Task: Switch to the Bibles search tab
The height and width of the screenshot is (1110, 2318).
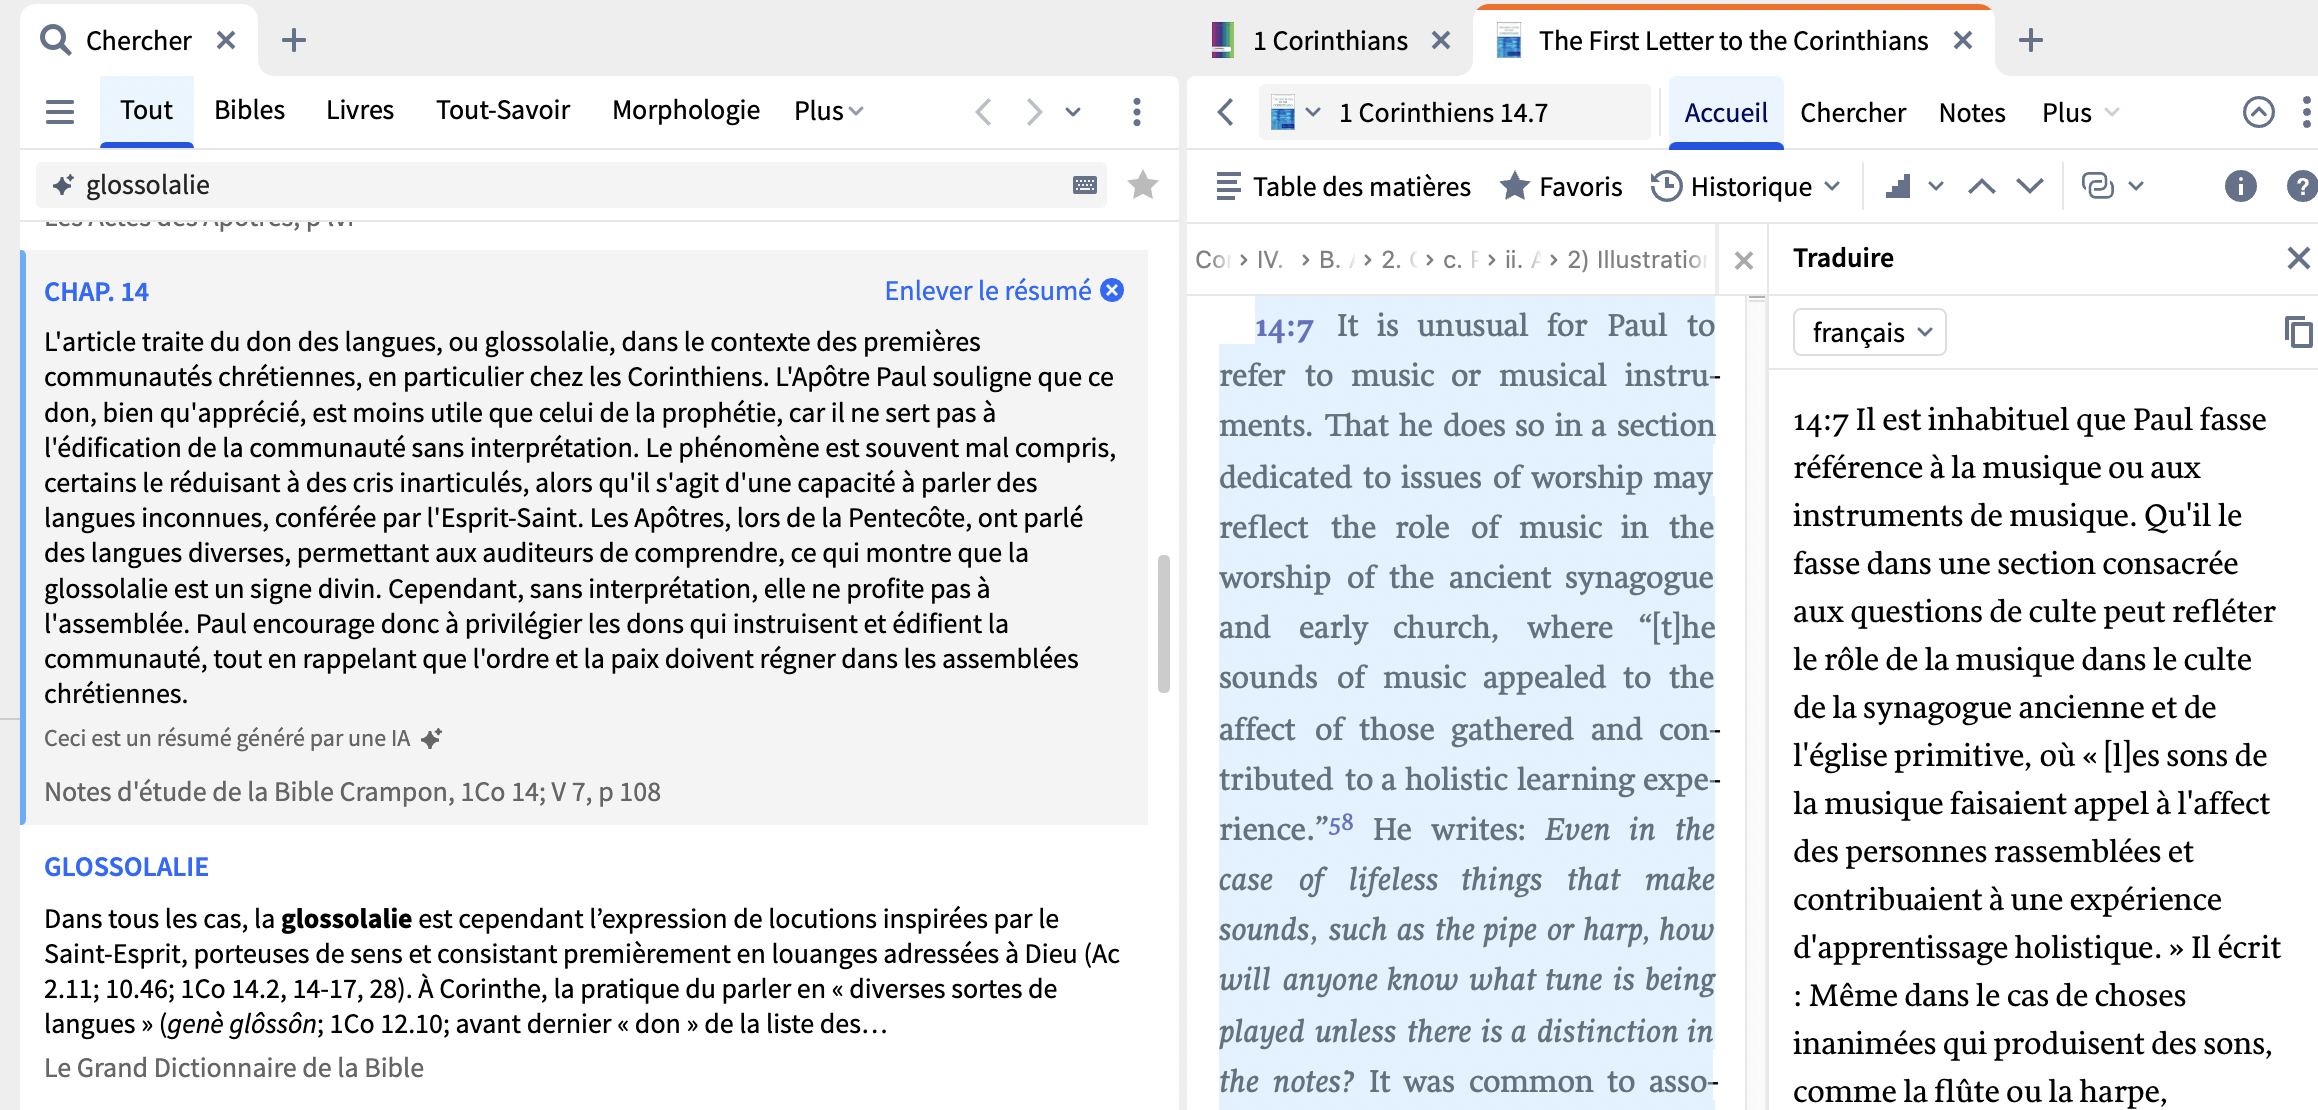Action: (249, 110)
